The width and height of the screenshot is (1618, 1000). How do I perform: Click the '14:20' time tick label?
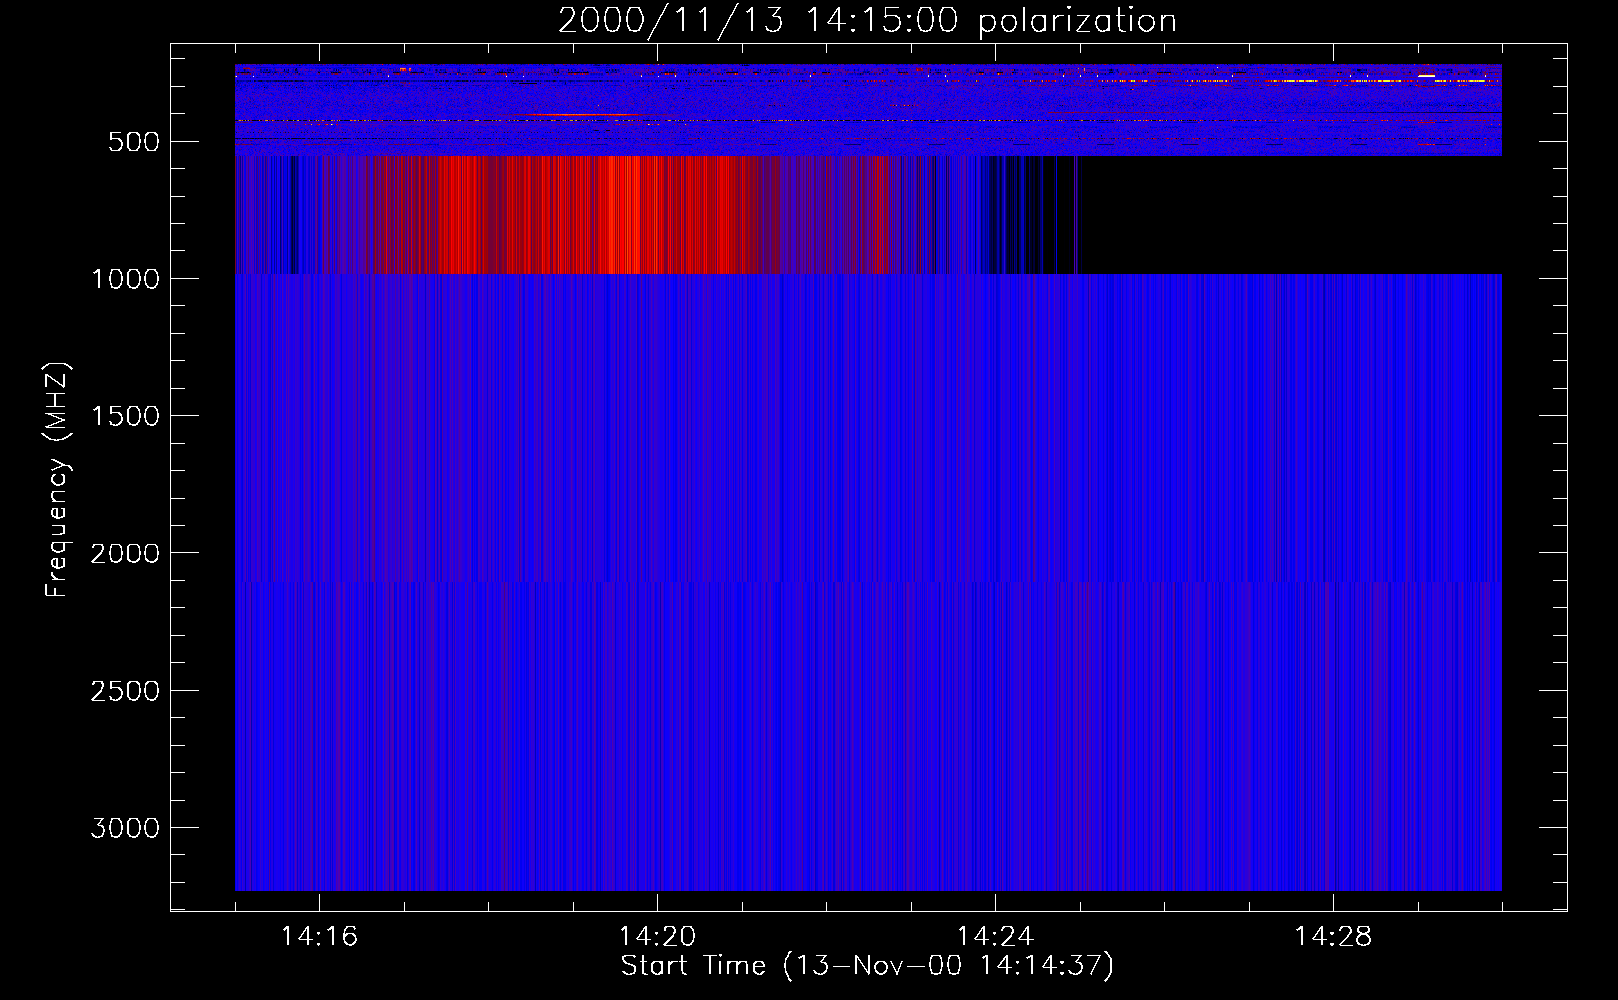(657, 937)
